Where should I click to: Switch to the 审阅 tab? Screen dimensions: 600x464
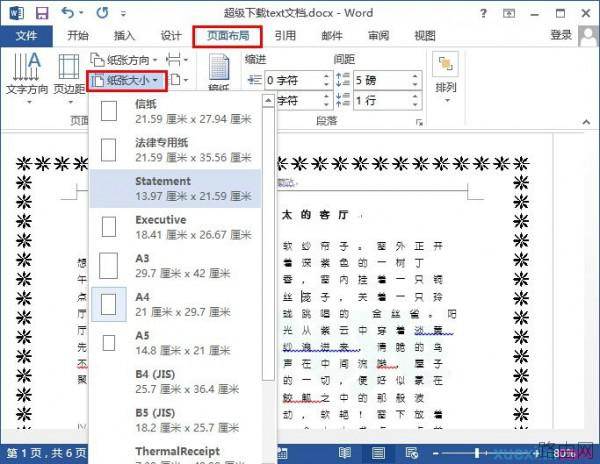(x=378, y=36)
